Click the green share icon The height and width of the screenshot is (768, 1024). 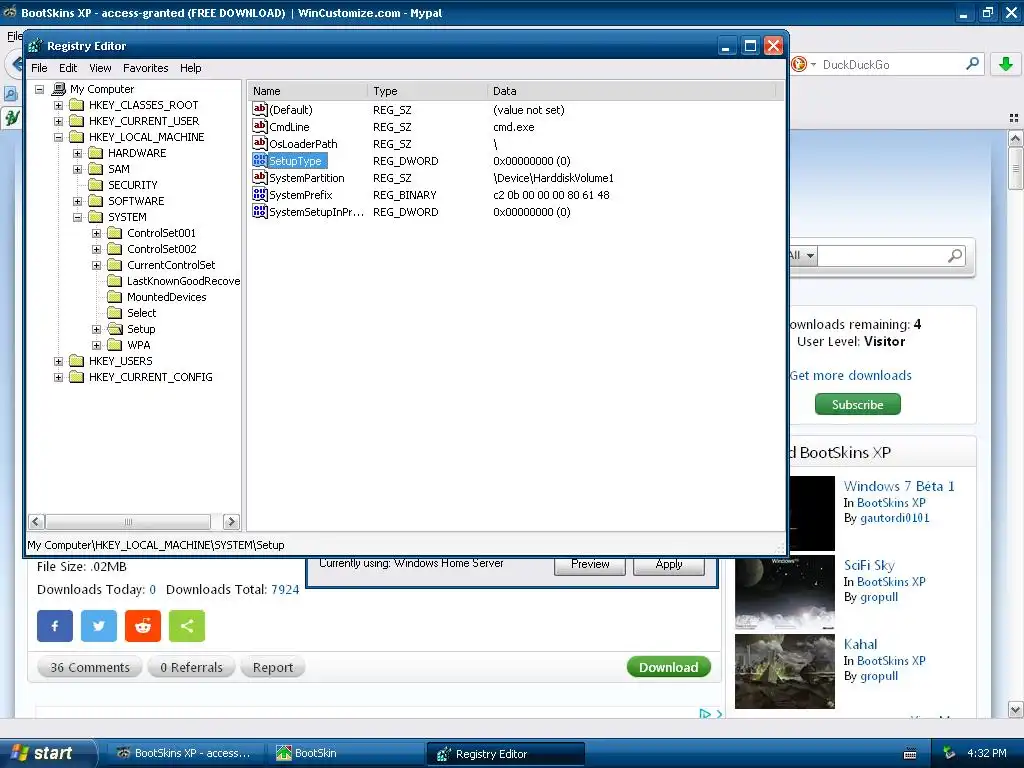click(187, 626)
